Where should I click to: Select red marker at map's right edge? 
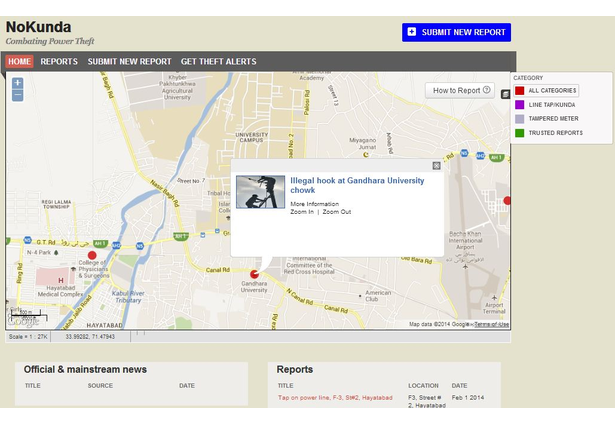(507, 201)
